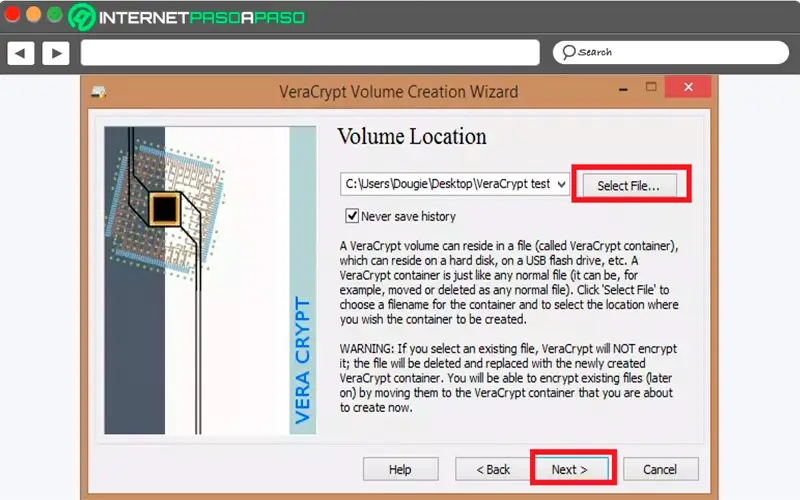Minimize the VeraCrypt wizard window
The image size is (800, 500).
pyautogui.click(x=623, y=89)
